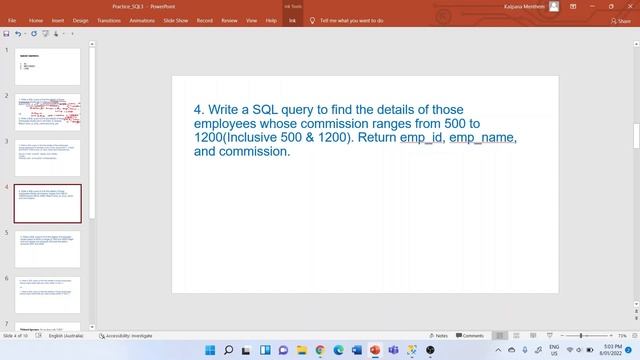Open File Explorer from taskbar
Image resolution: width=640 pixels, height=360 pixels.
[x=302, y=350]
